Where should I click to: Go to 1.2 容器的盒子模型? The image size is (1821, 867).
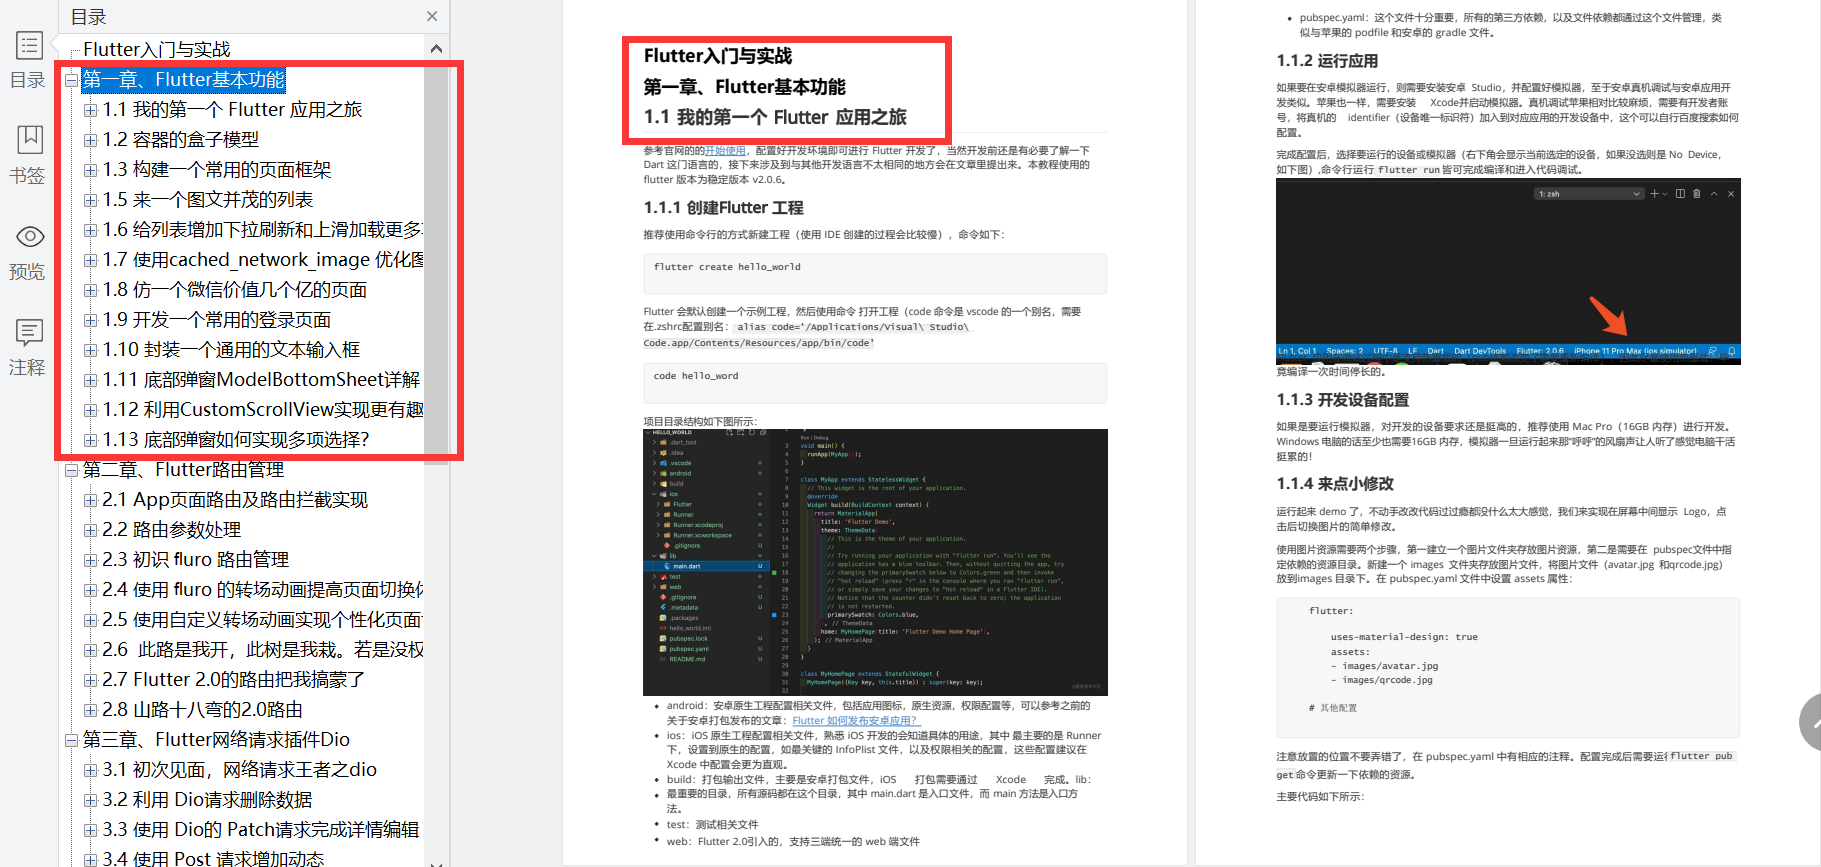(x=180, y=140)
